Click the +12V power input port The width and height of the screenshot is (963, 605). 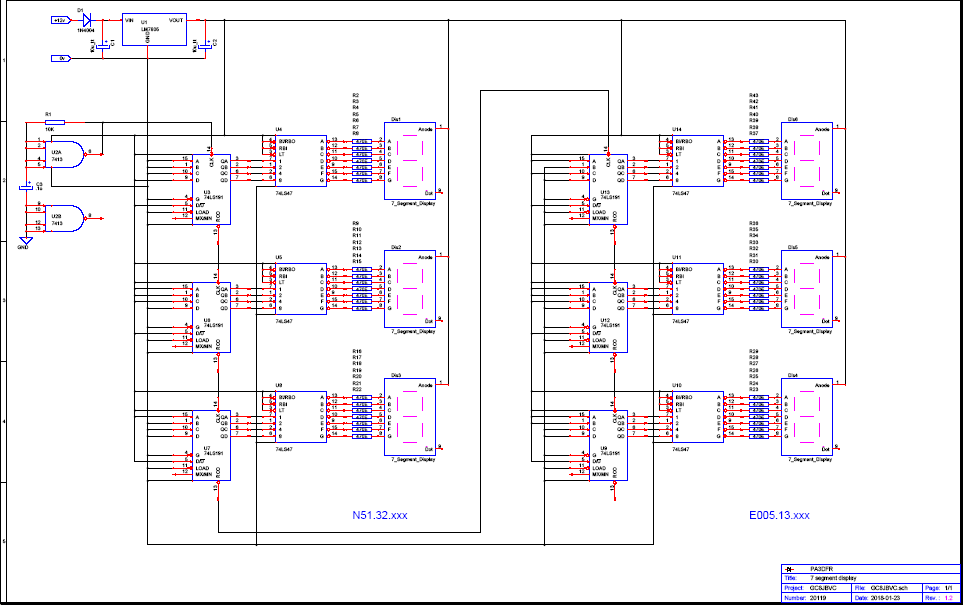coord(60,19)
